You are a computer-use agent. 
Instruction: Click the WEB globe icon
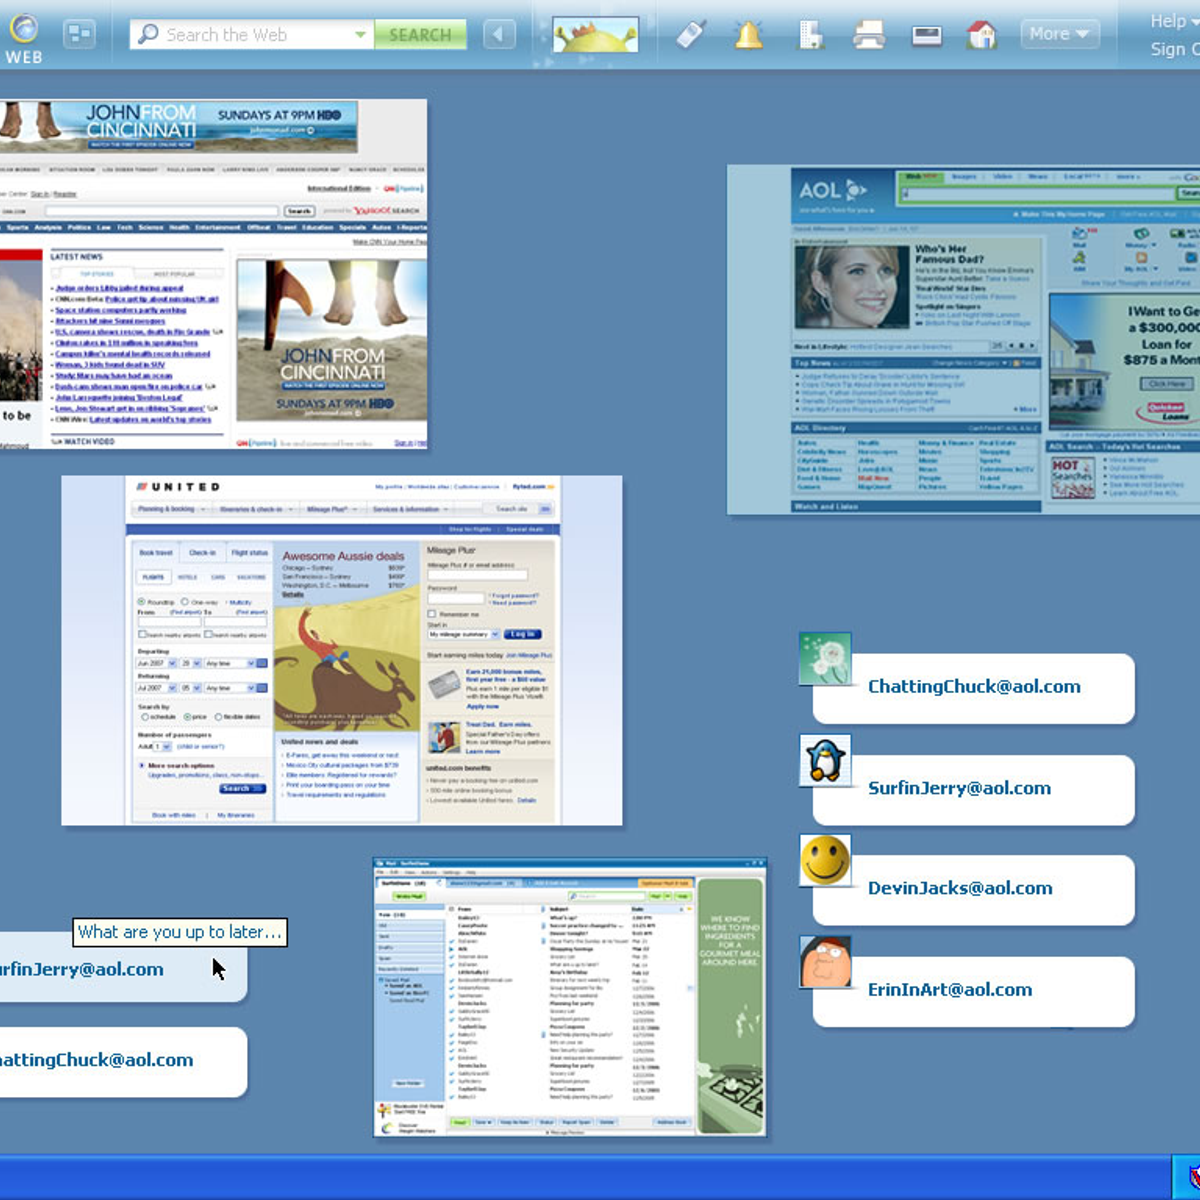point(23,28)
